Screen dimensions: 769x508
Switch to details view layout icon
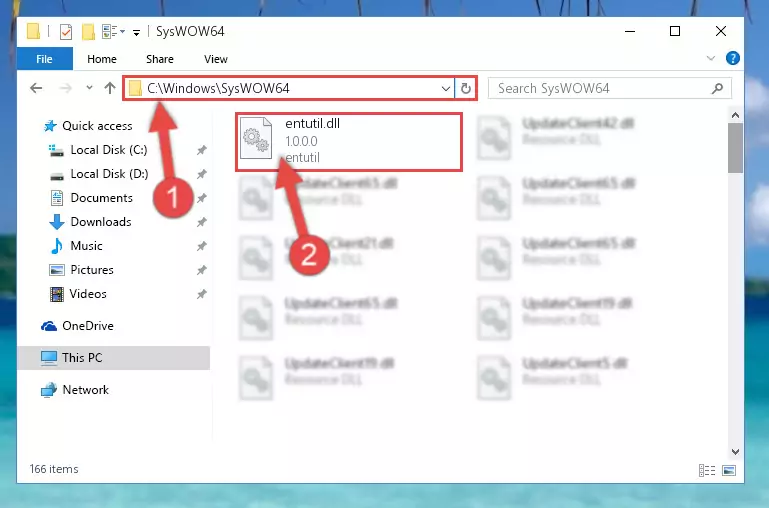(707, 471)
